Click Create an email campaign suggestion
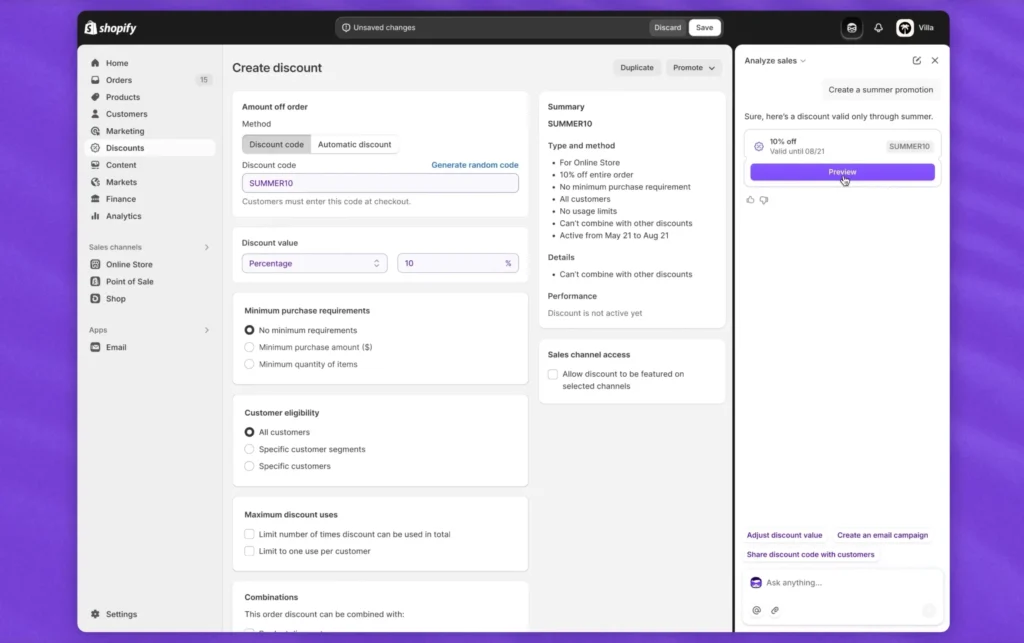 [x=882, y=535]
